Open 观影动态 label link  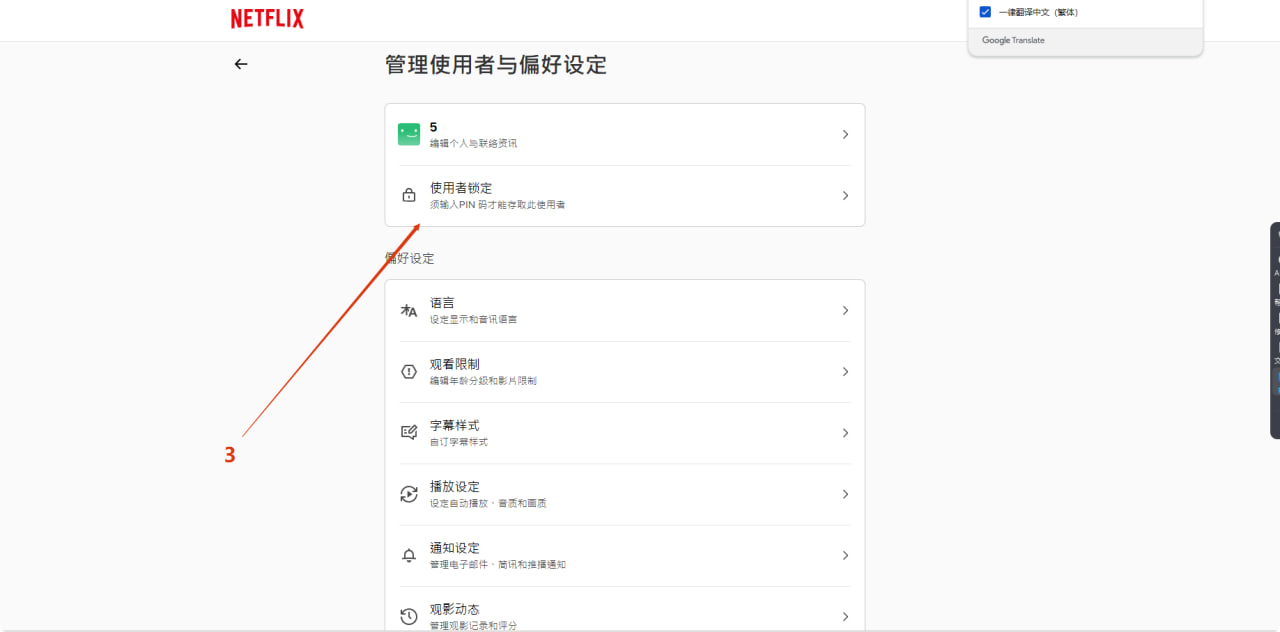455,609
